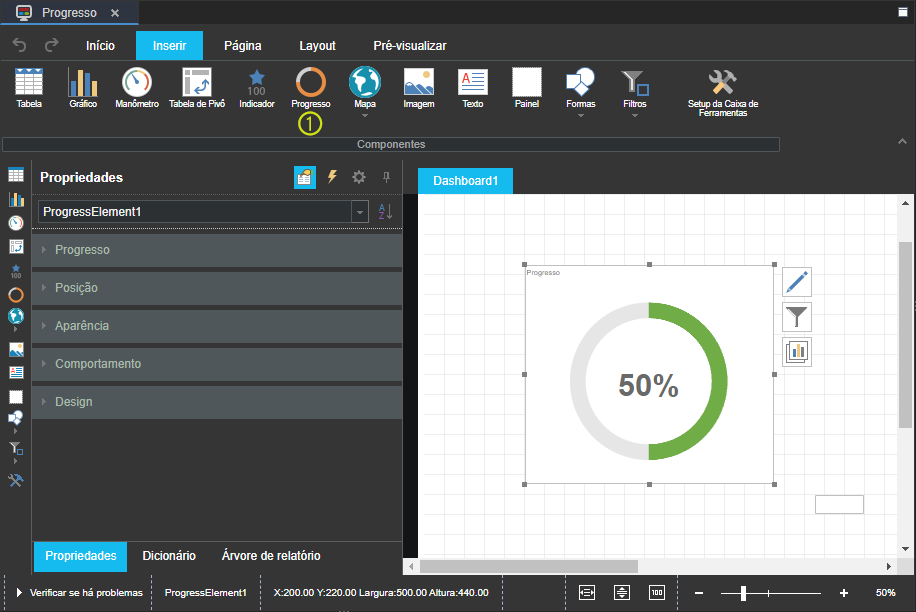Click the zoom slider handle
Image resolution: width=916 pixels, height=612 pixels.
743,593
